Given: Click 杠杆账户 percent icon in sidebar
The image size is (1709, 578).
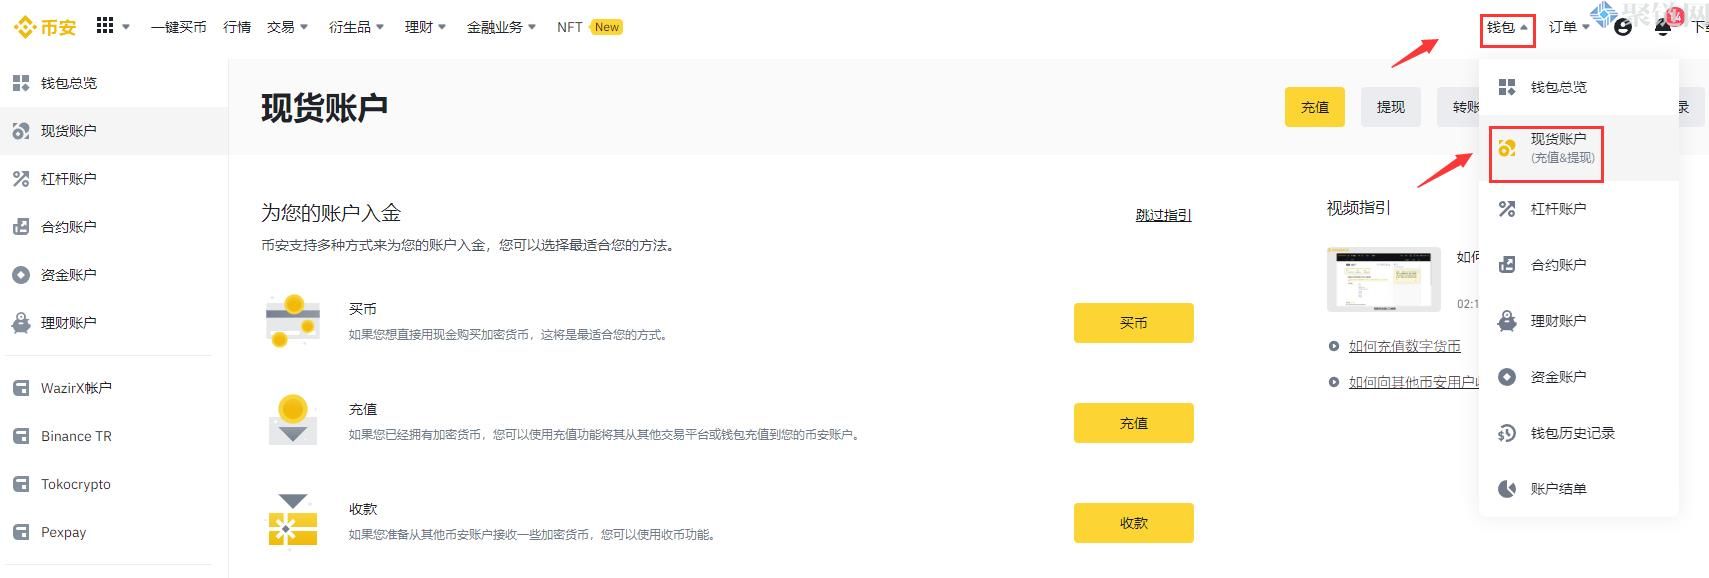Looking at the screenshot, I should click(21, 179).
